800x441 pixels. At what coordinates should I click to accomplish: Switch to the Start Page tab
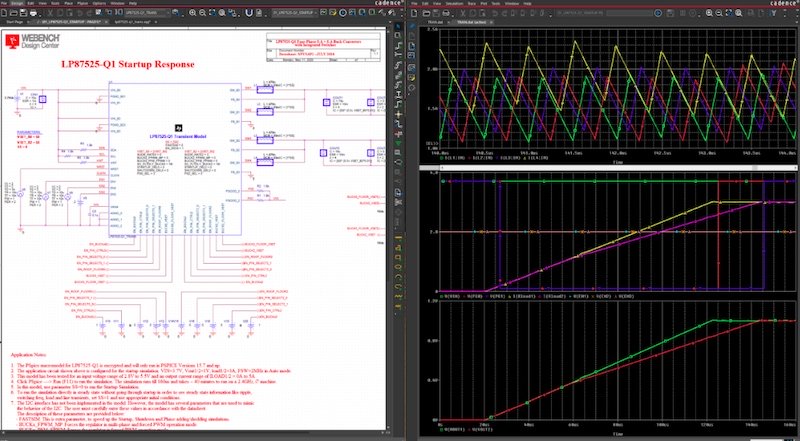15,22
